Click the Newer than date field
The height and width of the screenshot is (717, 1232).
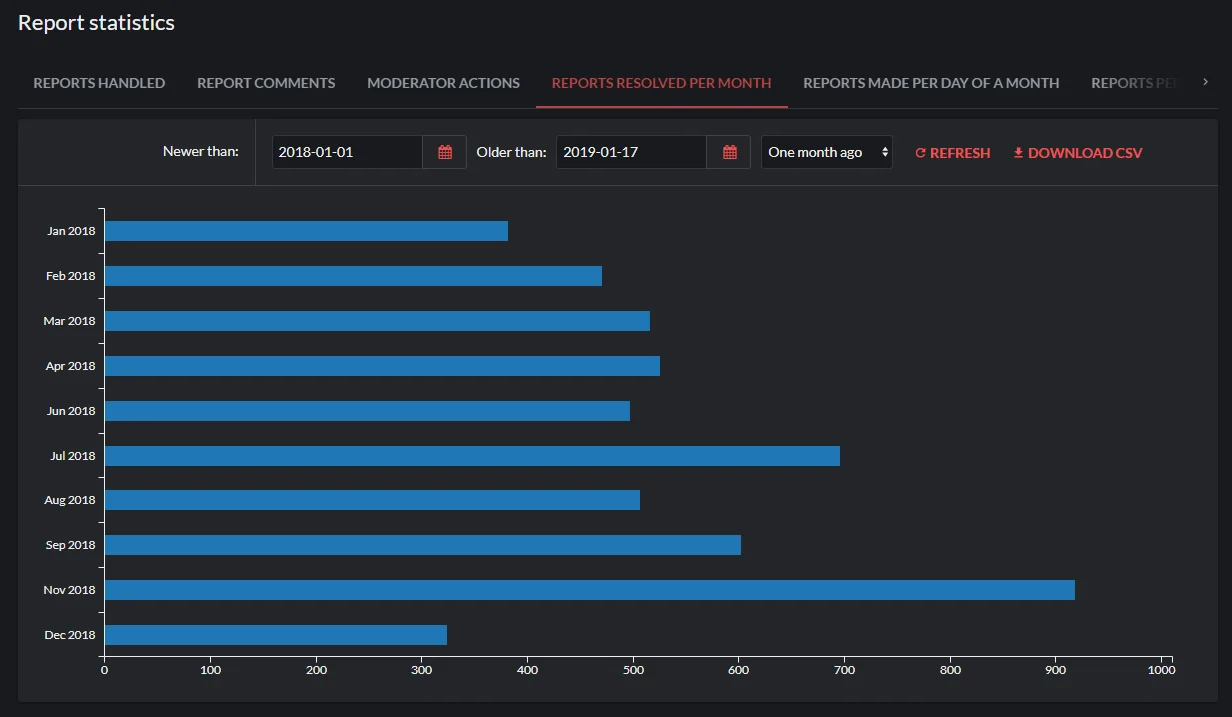[347, 152]
